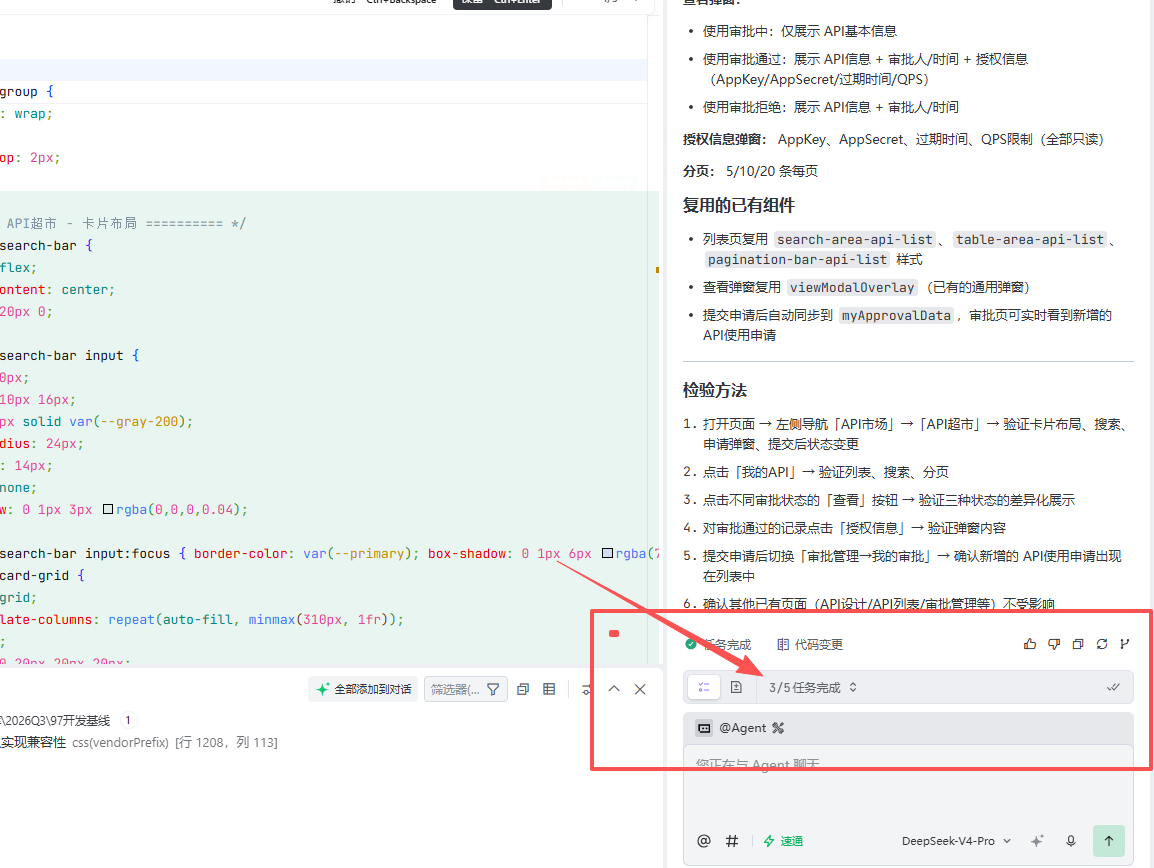Insert a context reference with # icon
Image resolution: width=1154 pixels, height=868 pixels.
click(x=732, y=841)
